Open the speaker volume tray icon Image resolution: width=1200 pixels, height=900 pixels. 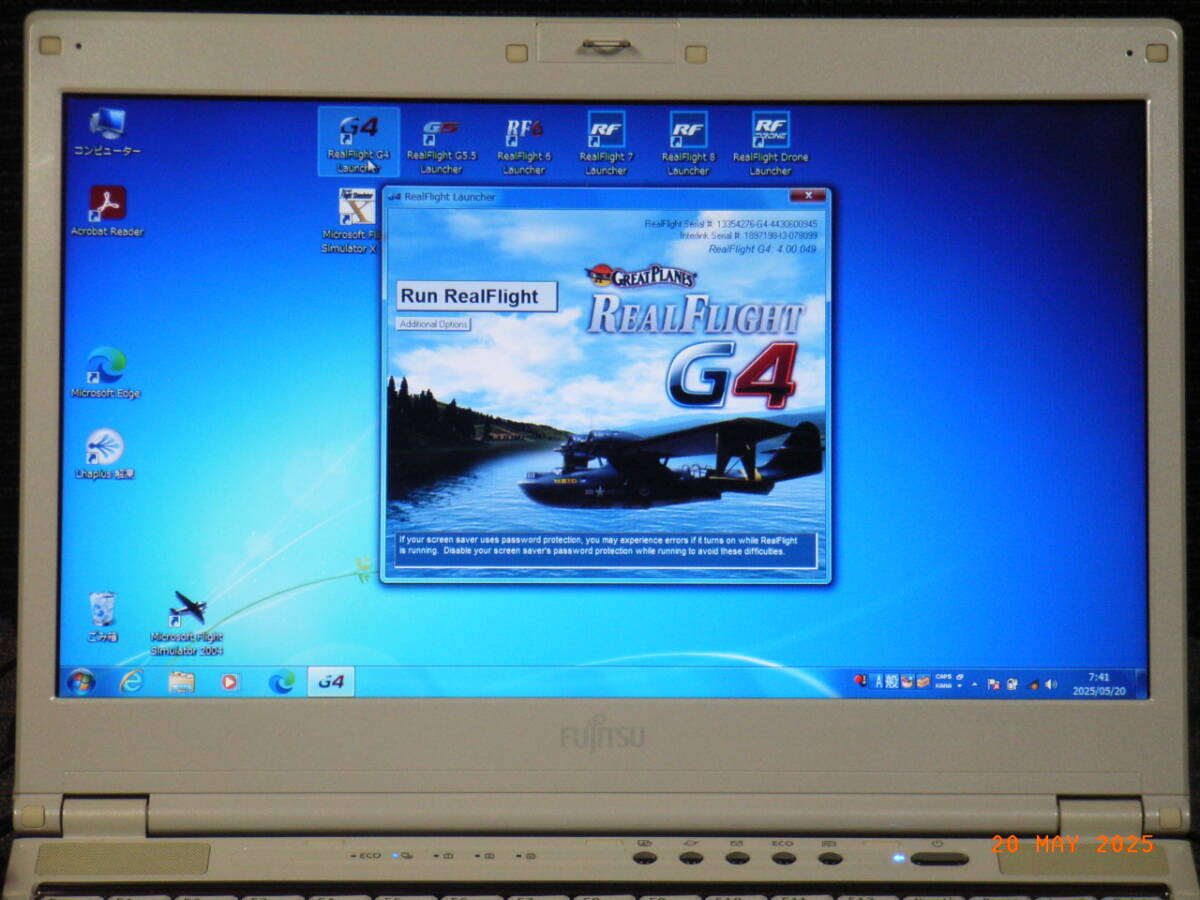pyautogui.click(x=1050, y=685)
